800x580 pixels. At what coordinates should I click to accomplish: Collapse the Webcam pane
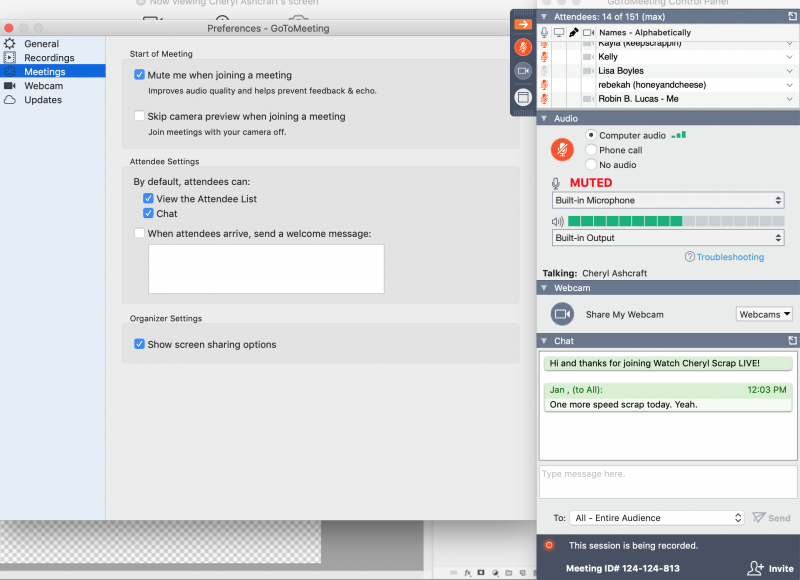pos(544,288)
